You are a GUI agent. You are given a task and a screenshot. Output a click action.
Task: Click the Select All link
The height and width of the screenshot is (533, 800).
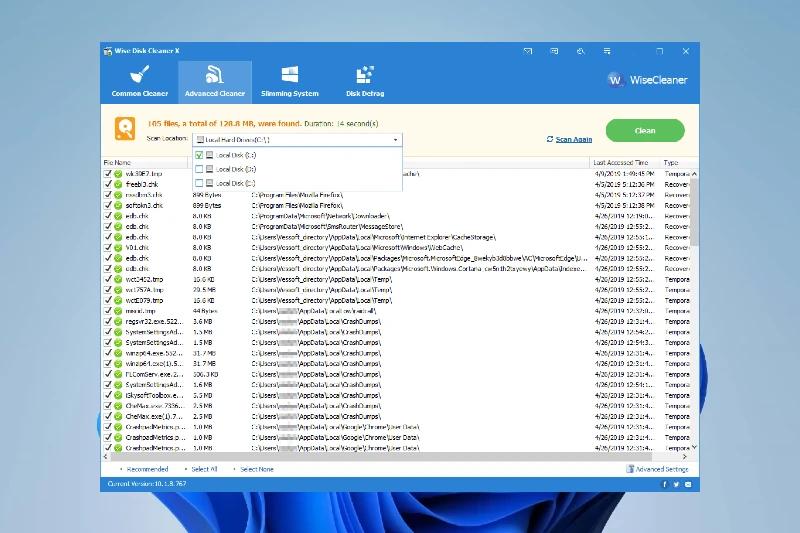[204, 469]
